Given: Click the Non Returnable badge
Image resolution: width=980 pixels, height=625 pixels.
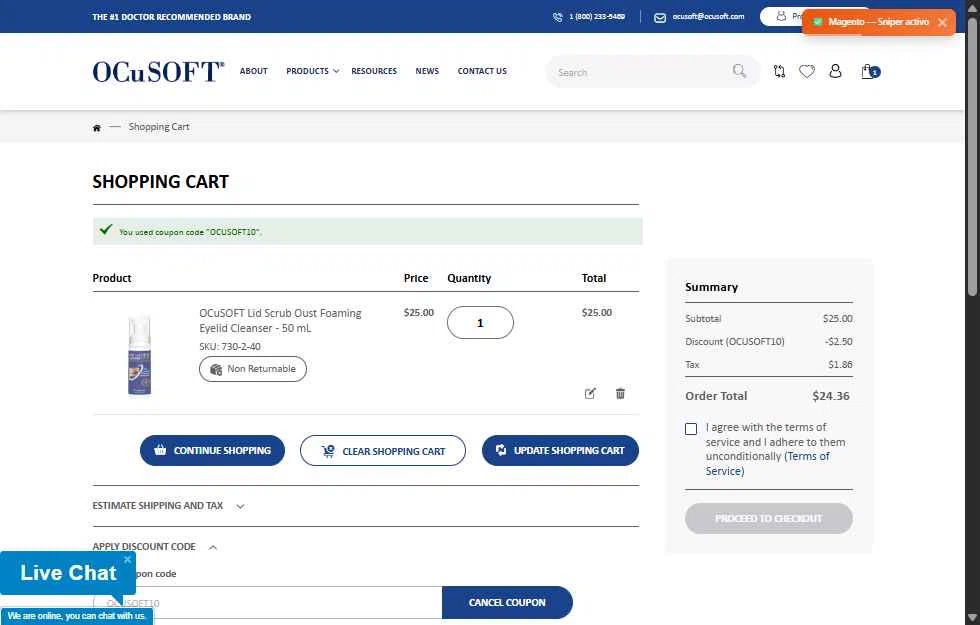Looking at the screenshot, I should (252, 369).
